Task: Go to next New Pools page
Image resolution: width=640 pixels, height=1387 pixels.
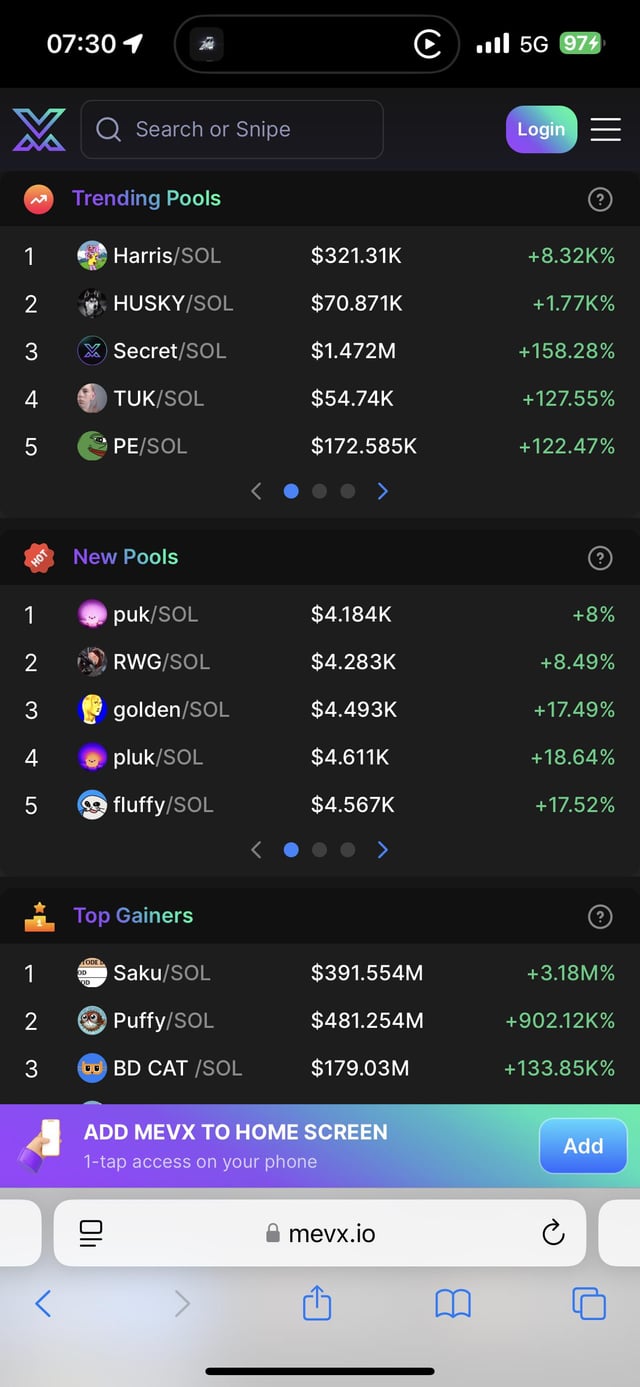Action: 382,850
